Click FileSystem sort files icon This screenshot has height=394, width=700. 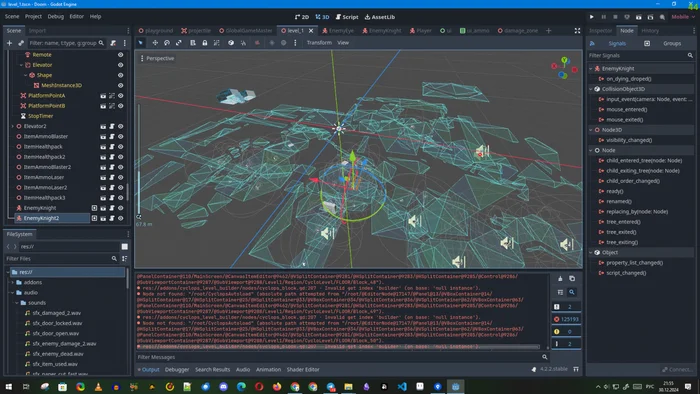(125, 259)
